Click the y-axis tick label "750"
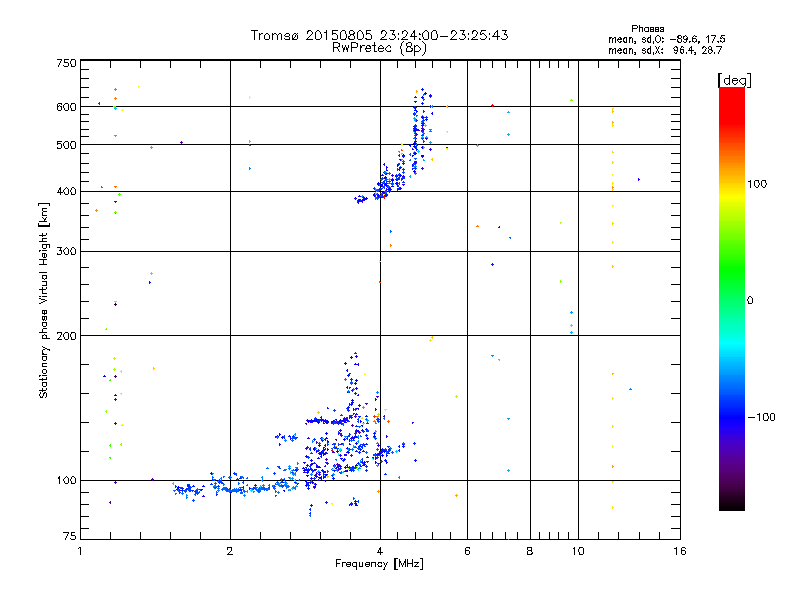Viewport: 800px width, 600px height. 66,63
